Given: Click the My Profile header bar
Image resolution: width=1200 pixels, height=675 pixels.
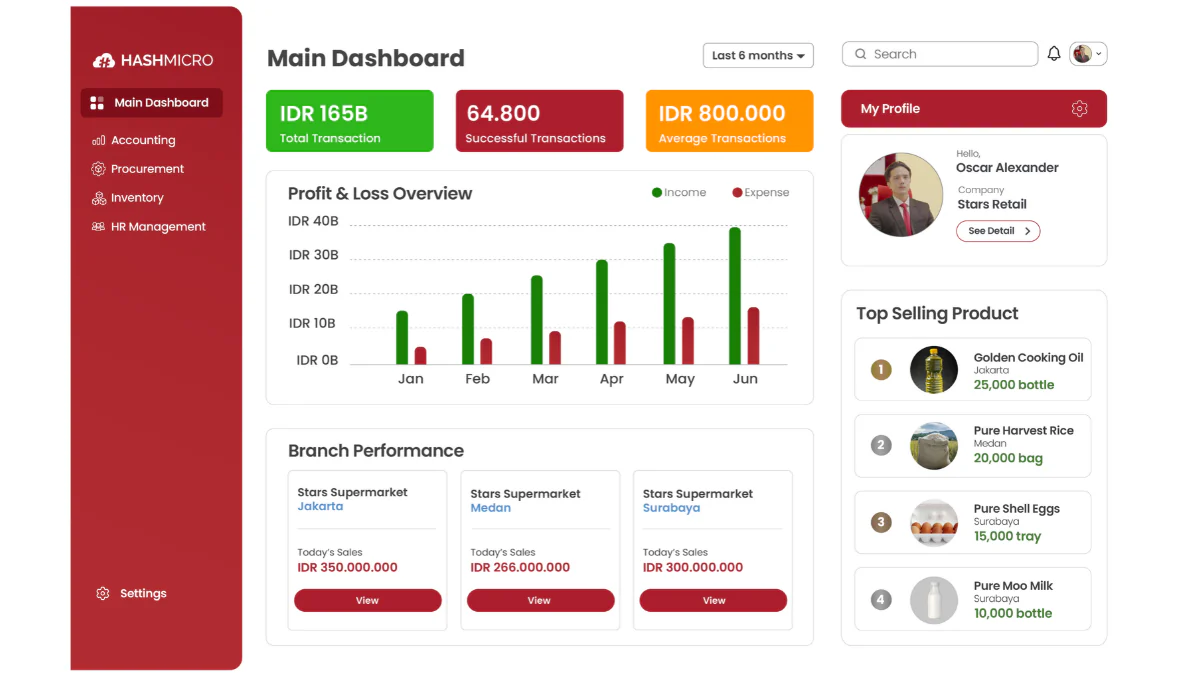Looking at the screenshot, I should [974, 109].
